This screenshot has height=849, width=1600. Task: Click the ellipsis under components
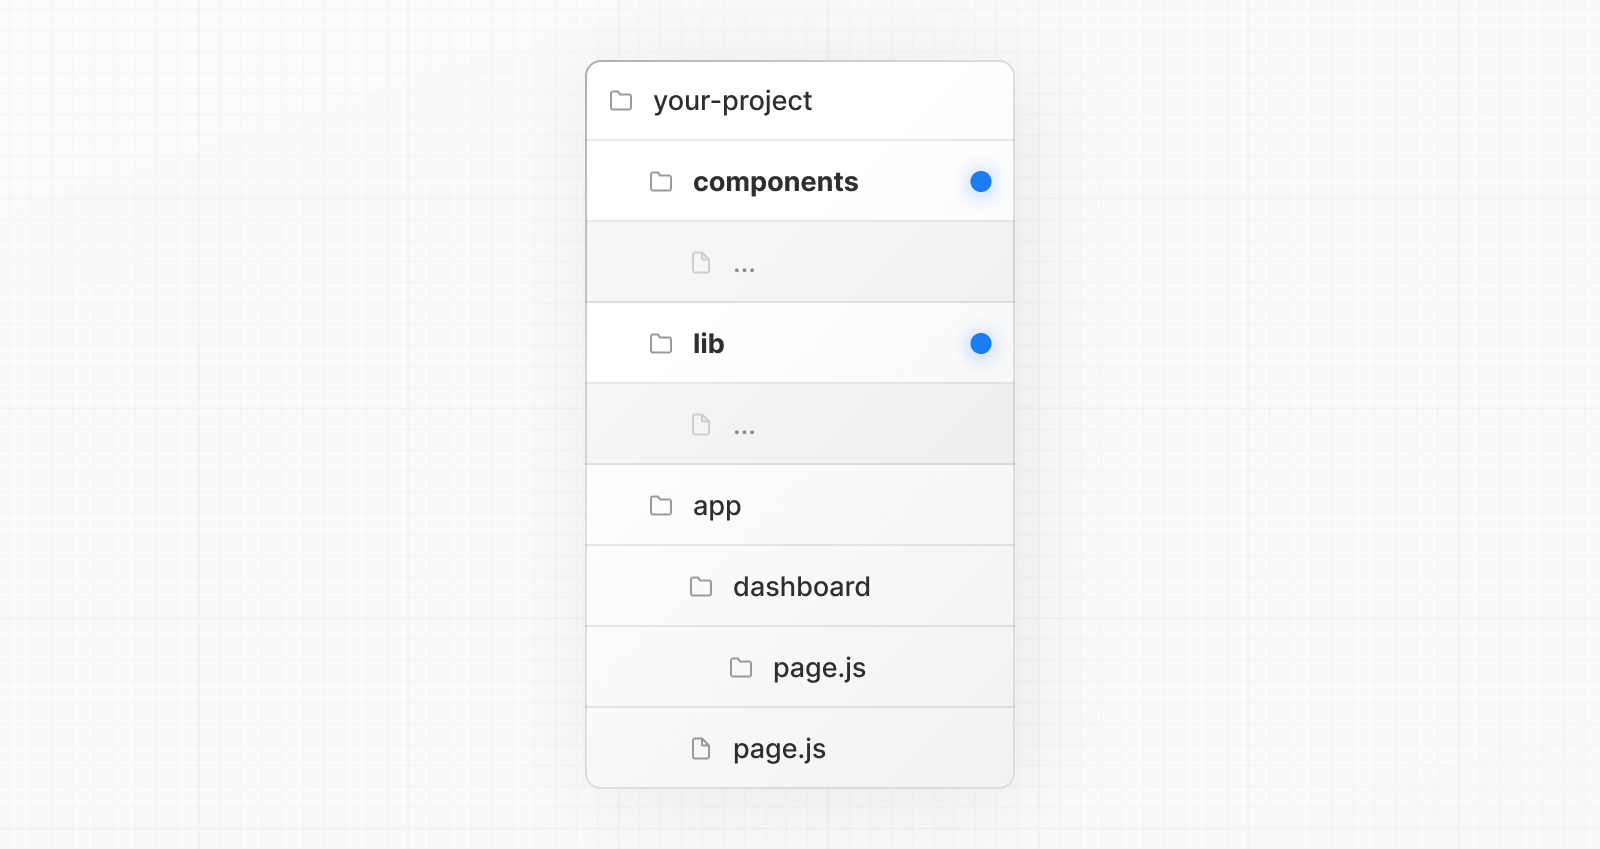coord(744,269)
